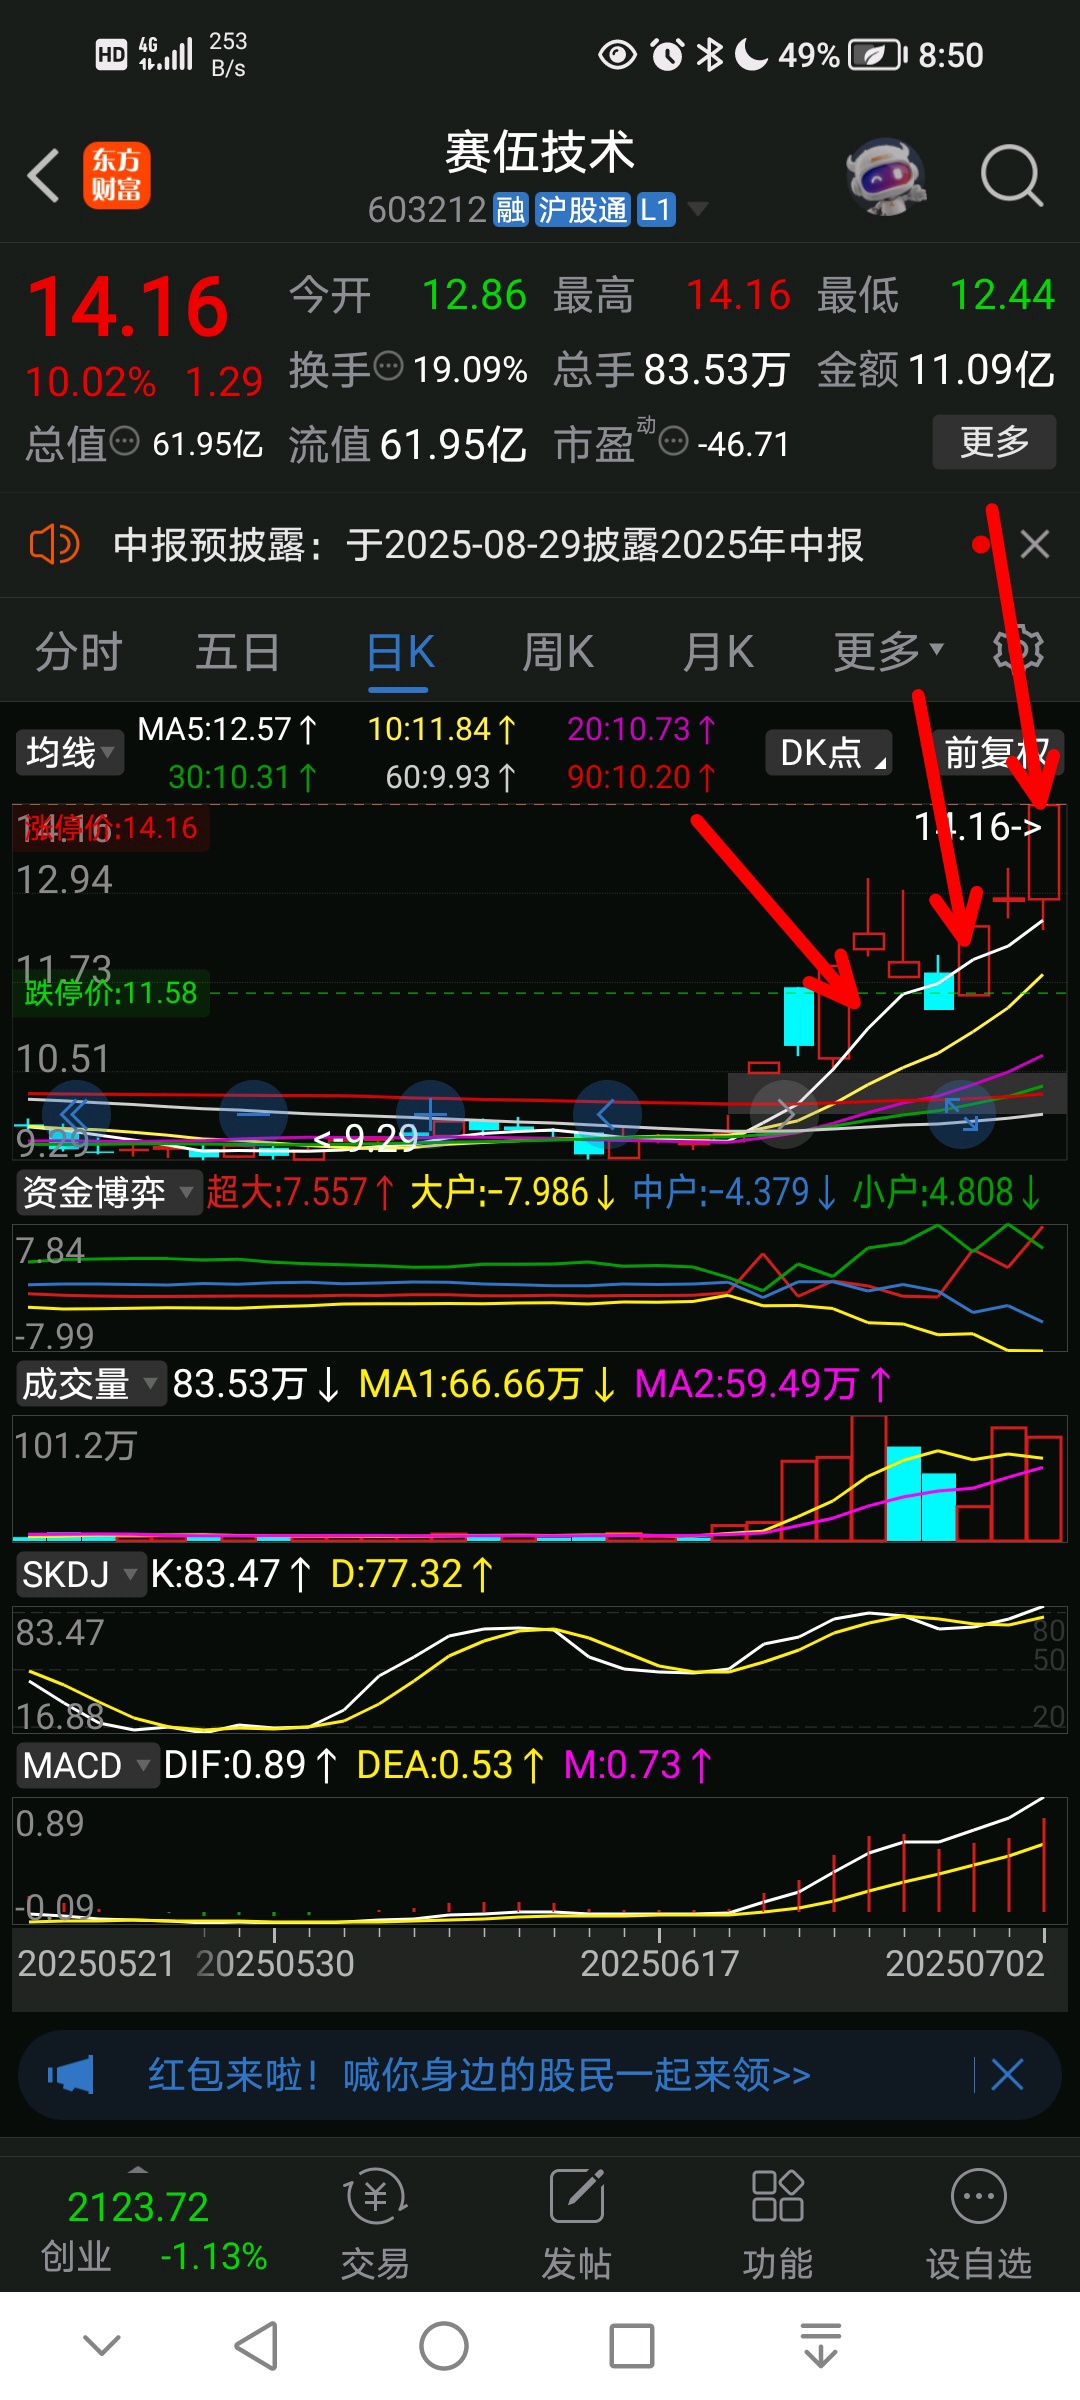Tap the search magnifier icon

click(x=1011, y=176)
